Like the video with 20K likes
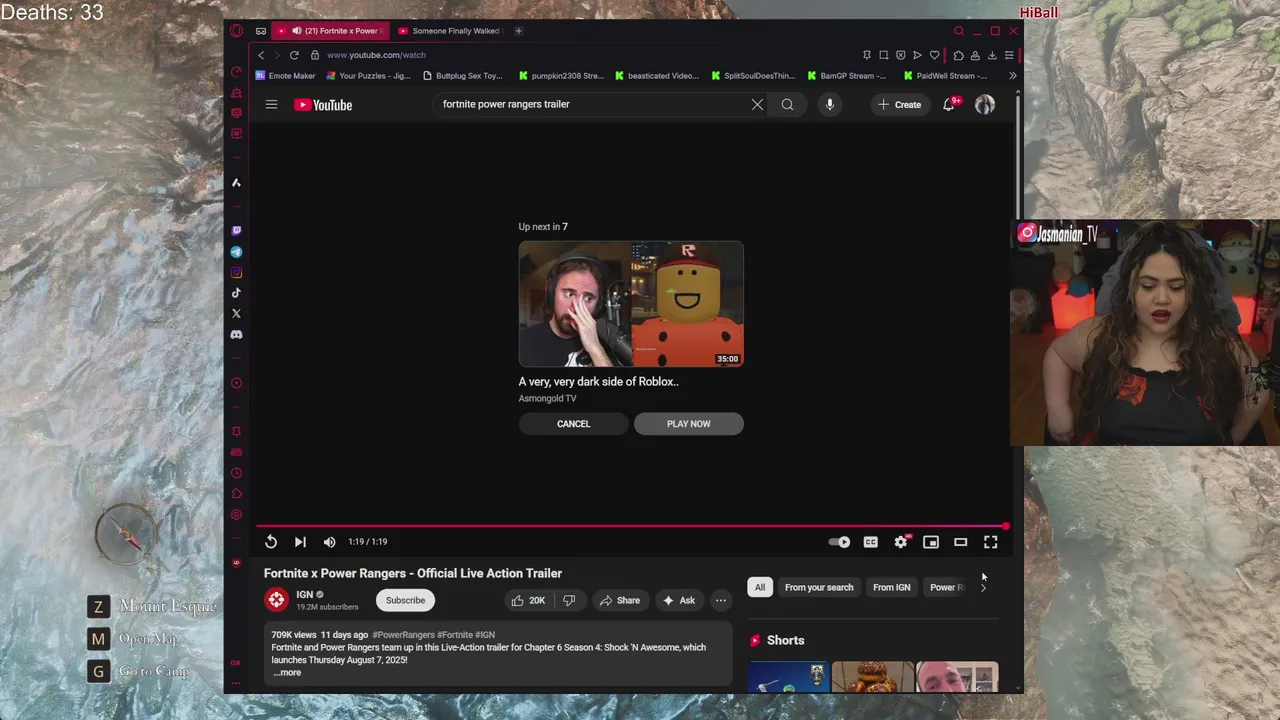This screenshot has width=1280, height=720. point(528,600)
